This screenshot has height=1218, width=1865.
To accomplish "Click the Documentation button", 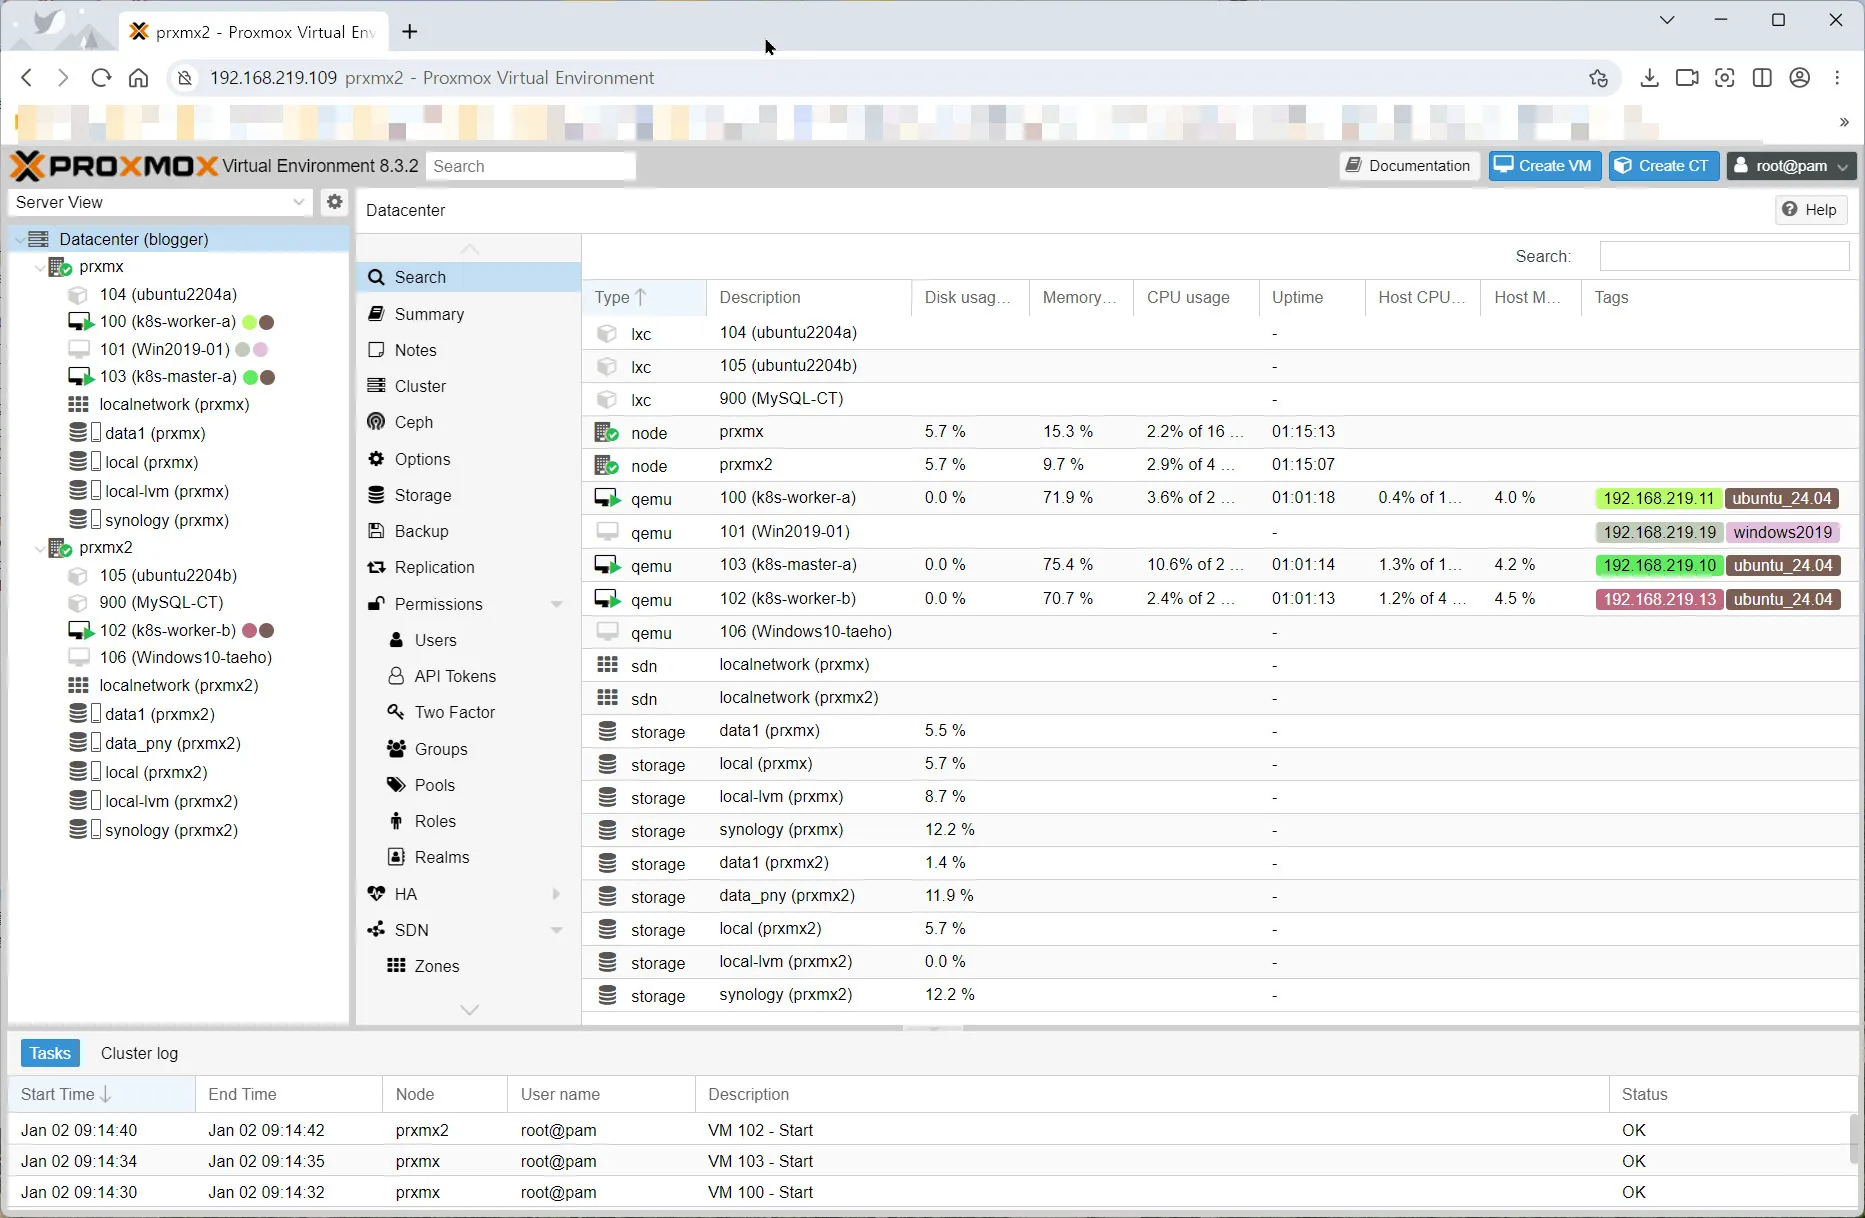I will (1409, 166).
